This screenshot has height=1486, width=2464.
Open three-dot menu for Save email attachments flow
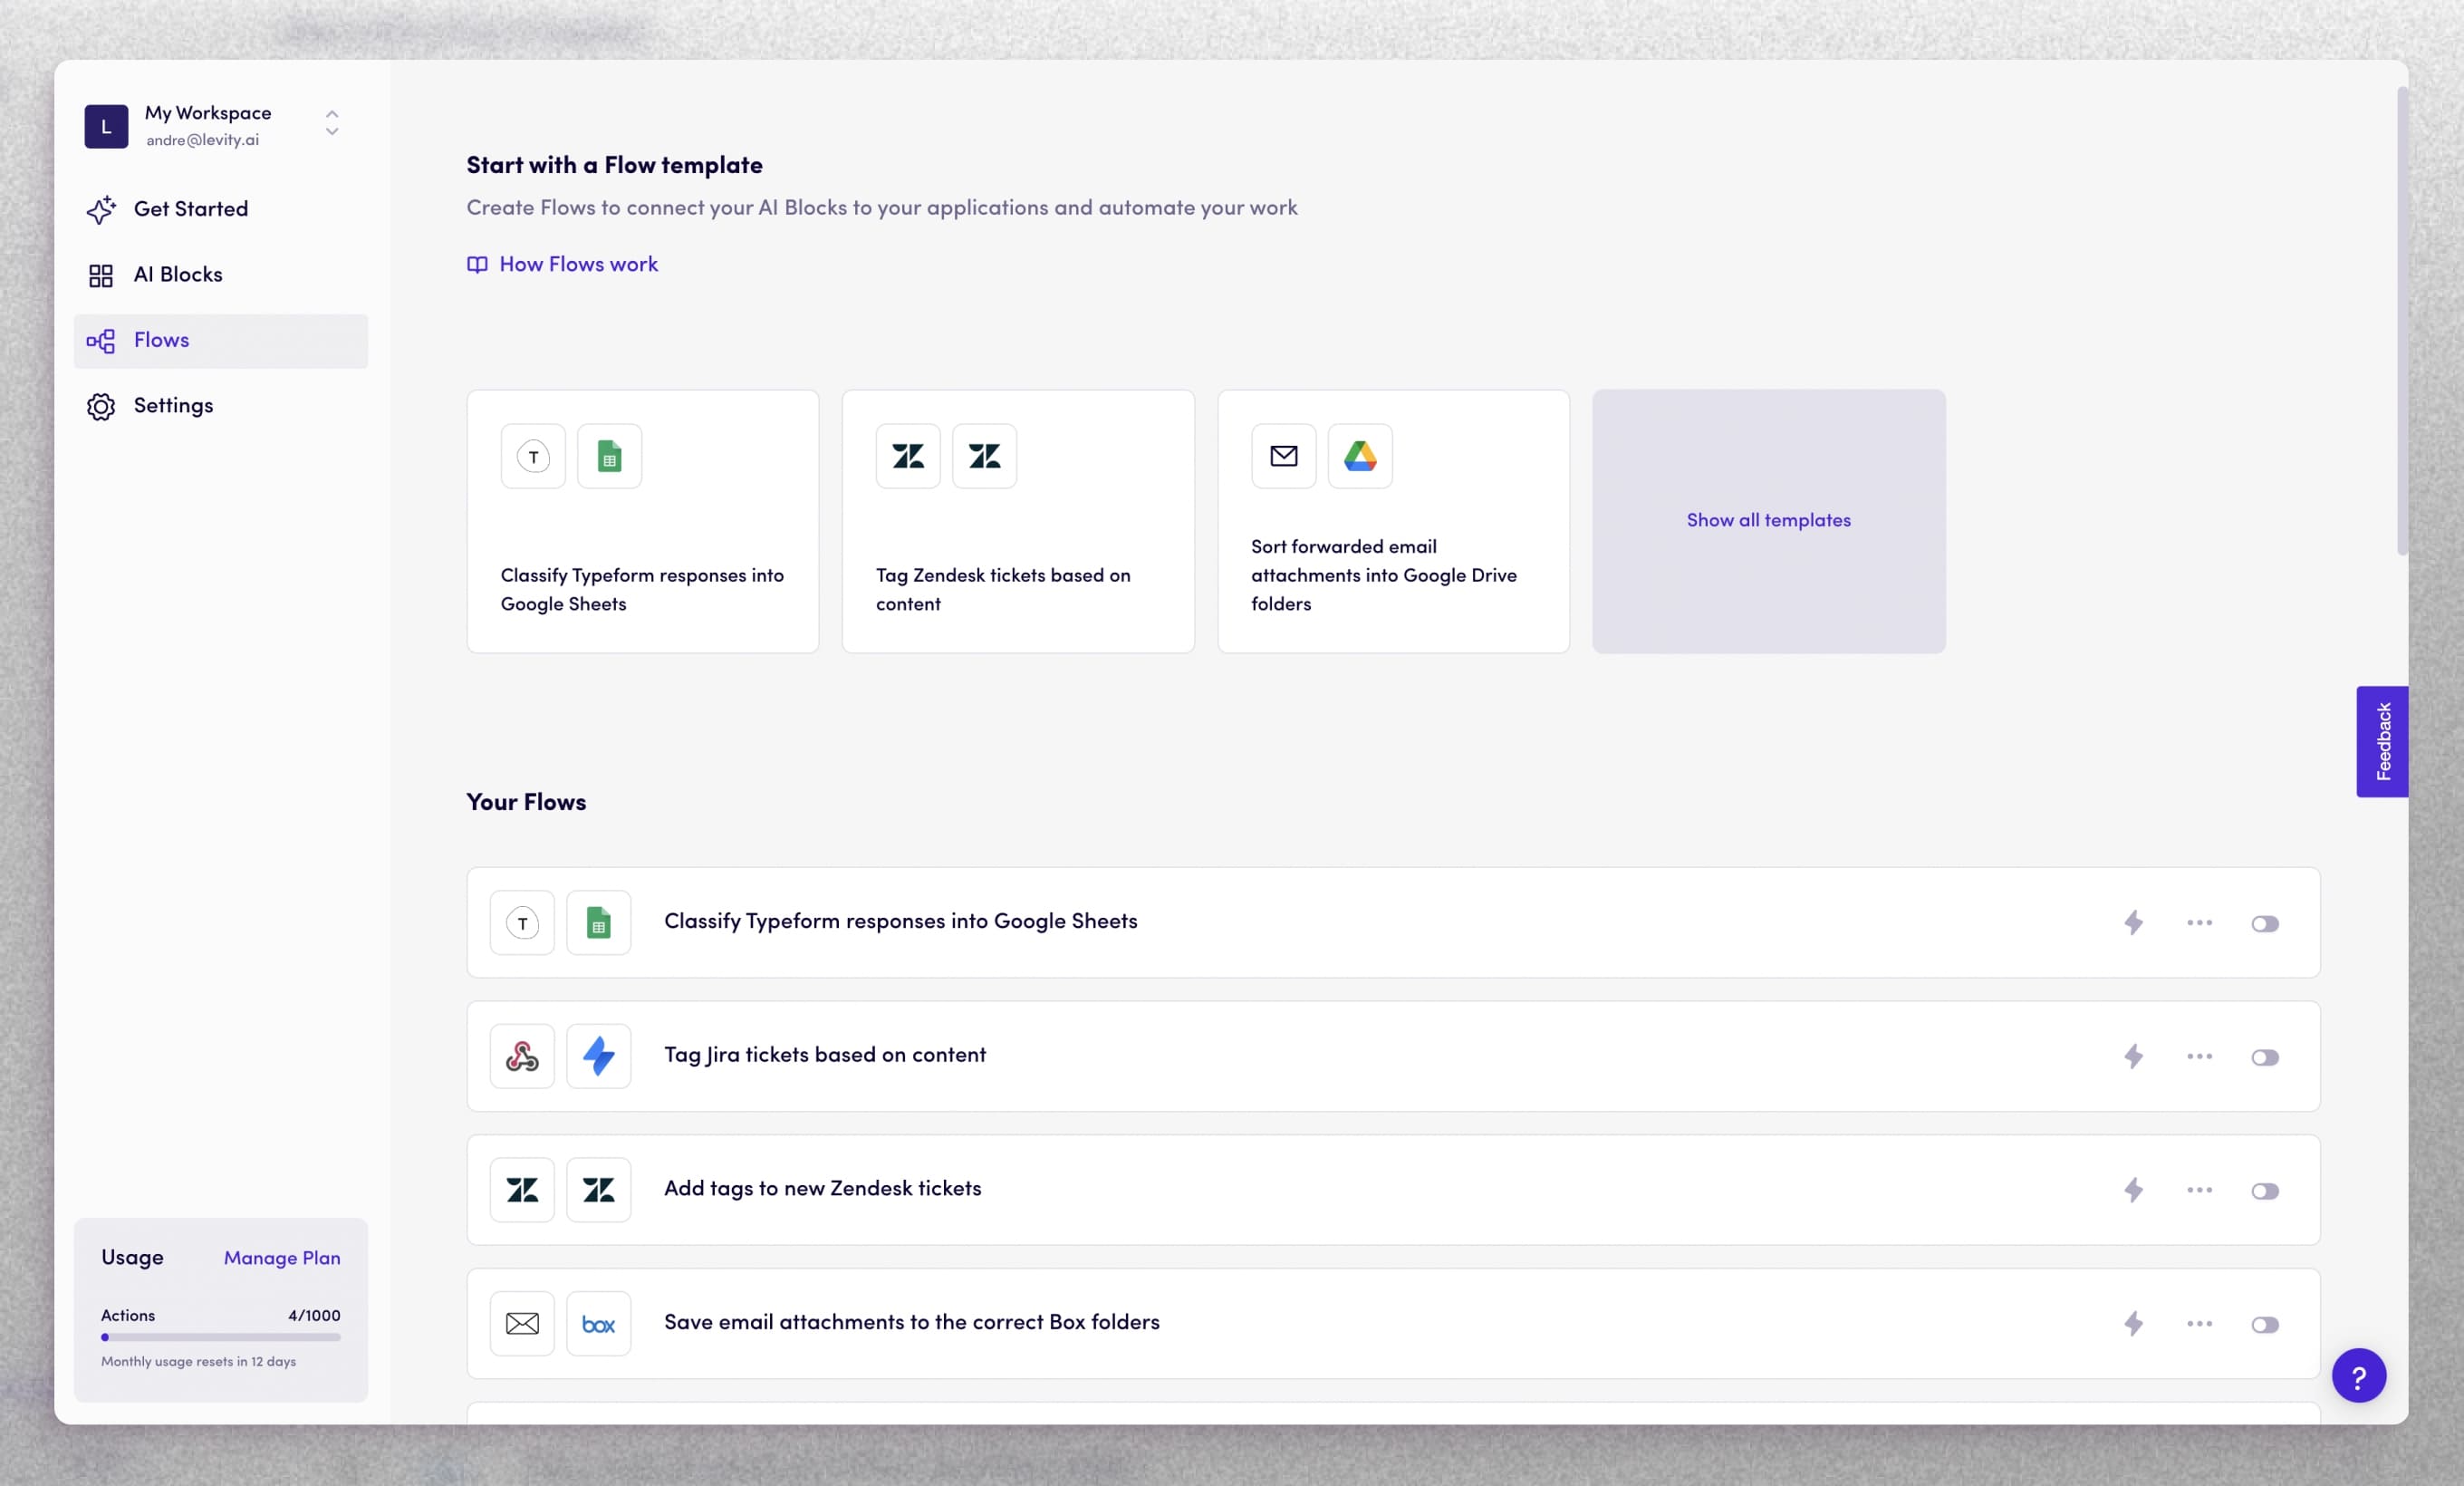2199,1324
